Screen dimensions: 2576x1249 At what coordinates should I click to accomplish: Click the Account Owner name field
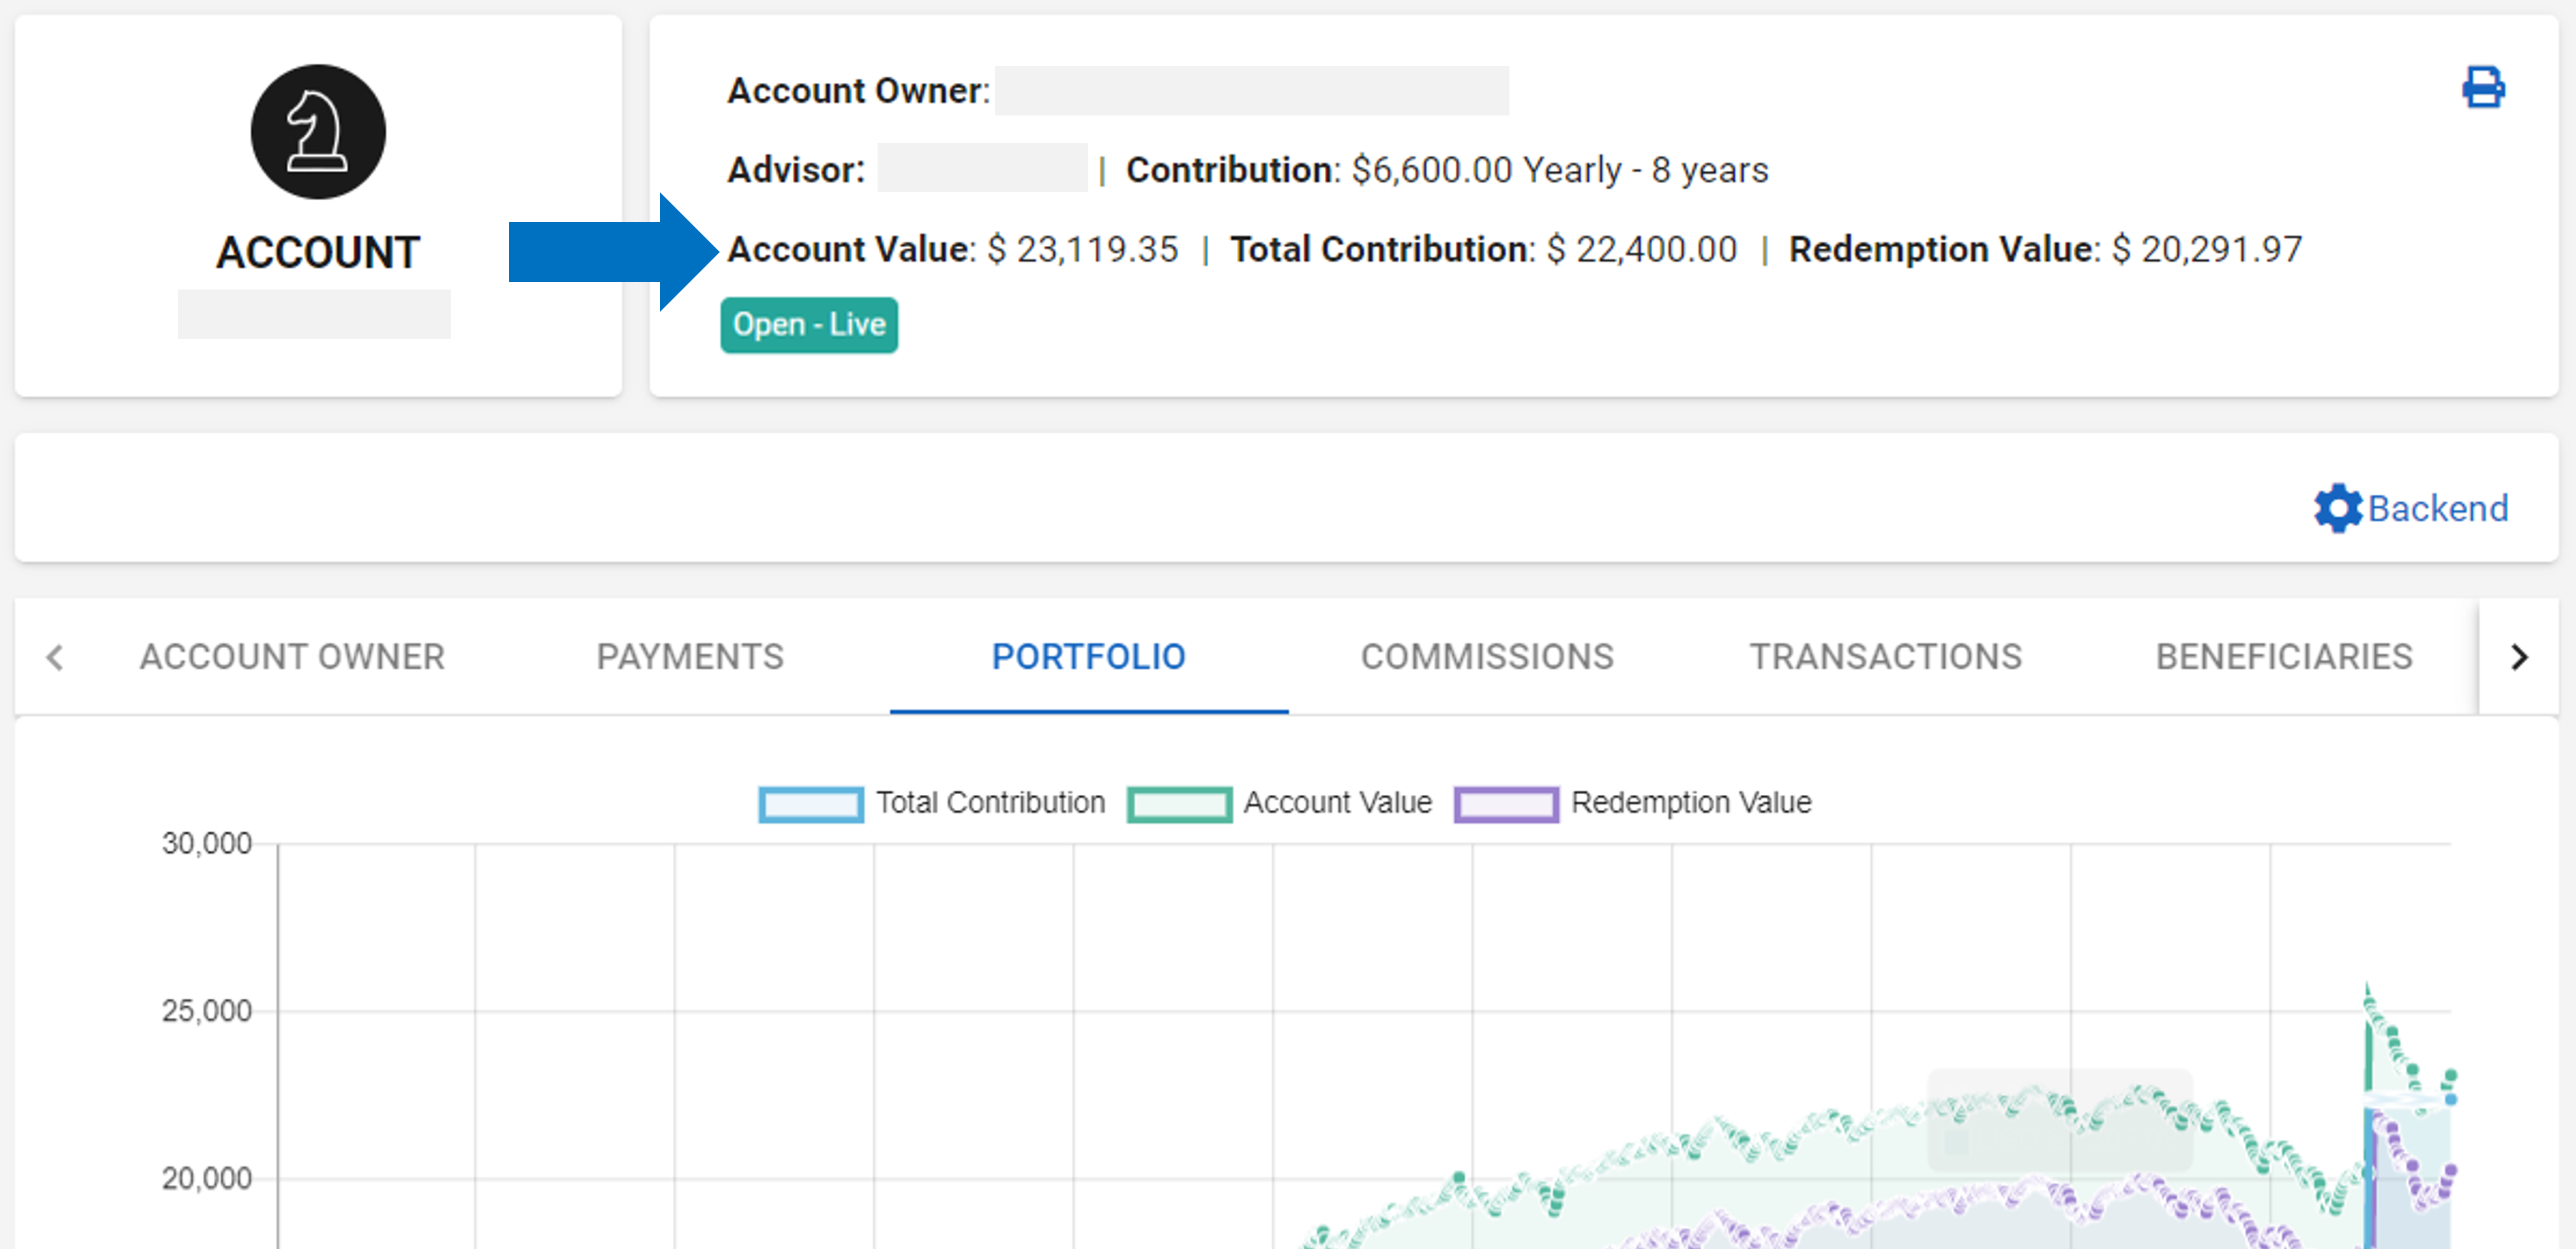click(x=1251, y=91)
